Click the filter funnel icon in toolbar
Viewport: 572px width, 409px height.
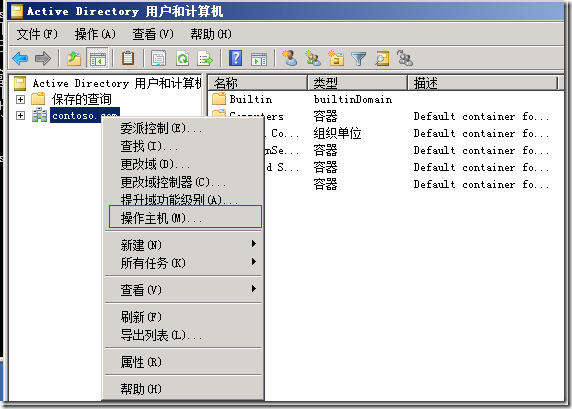359,58
